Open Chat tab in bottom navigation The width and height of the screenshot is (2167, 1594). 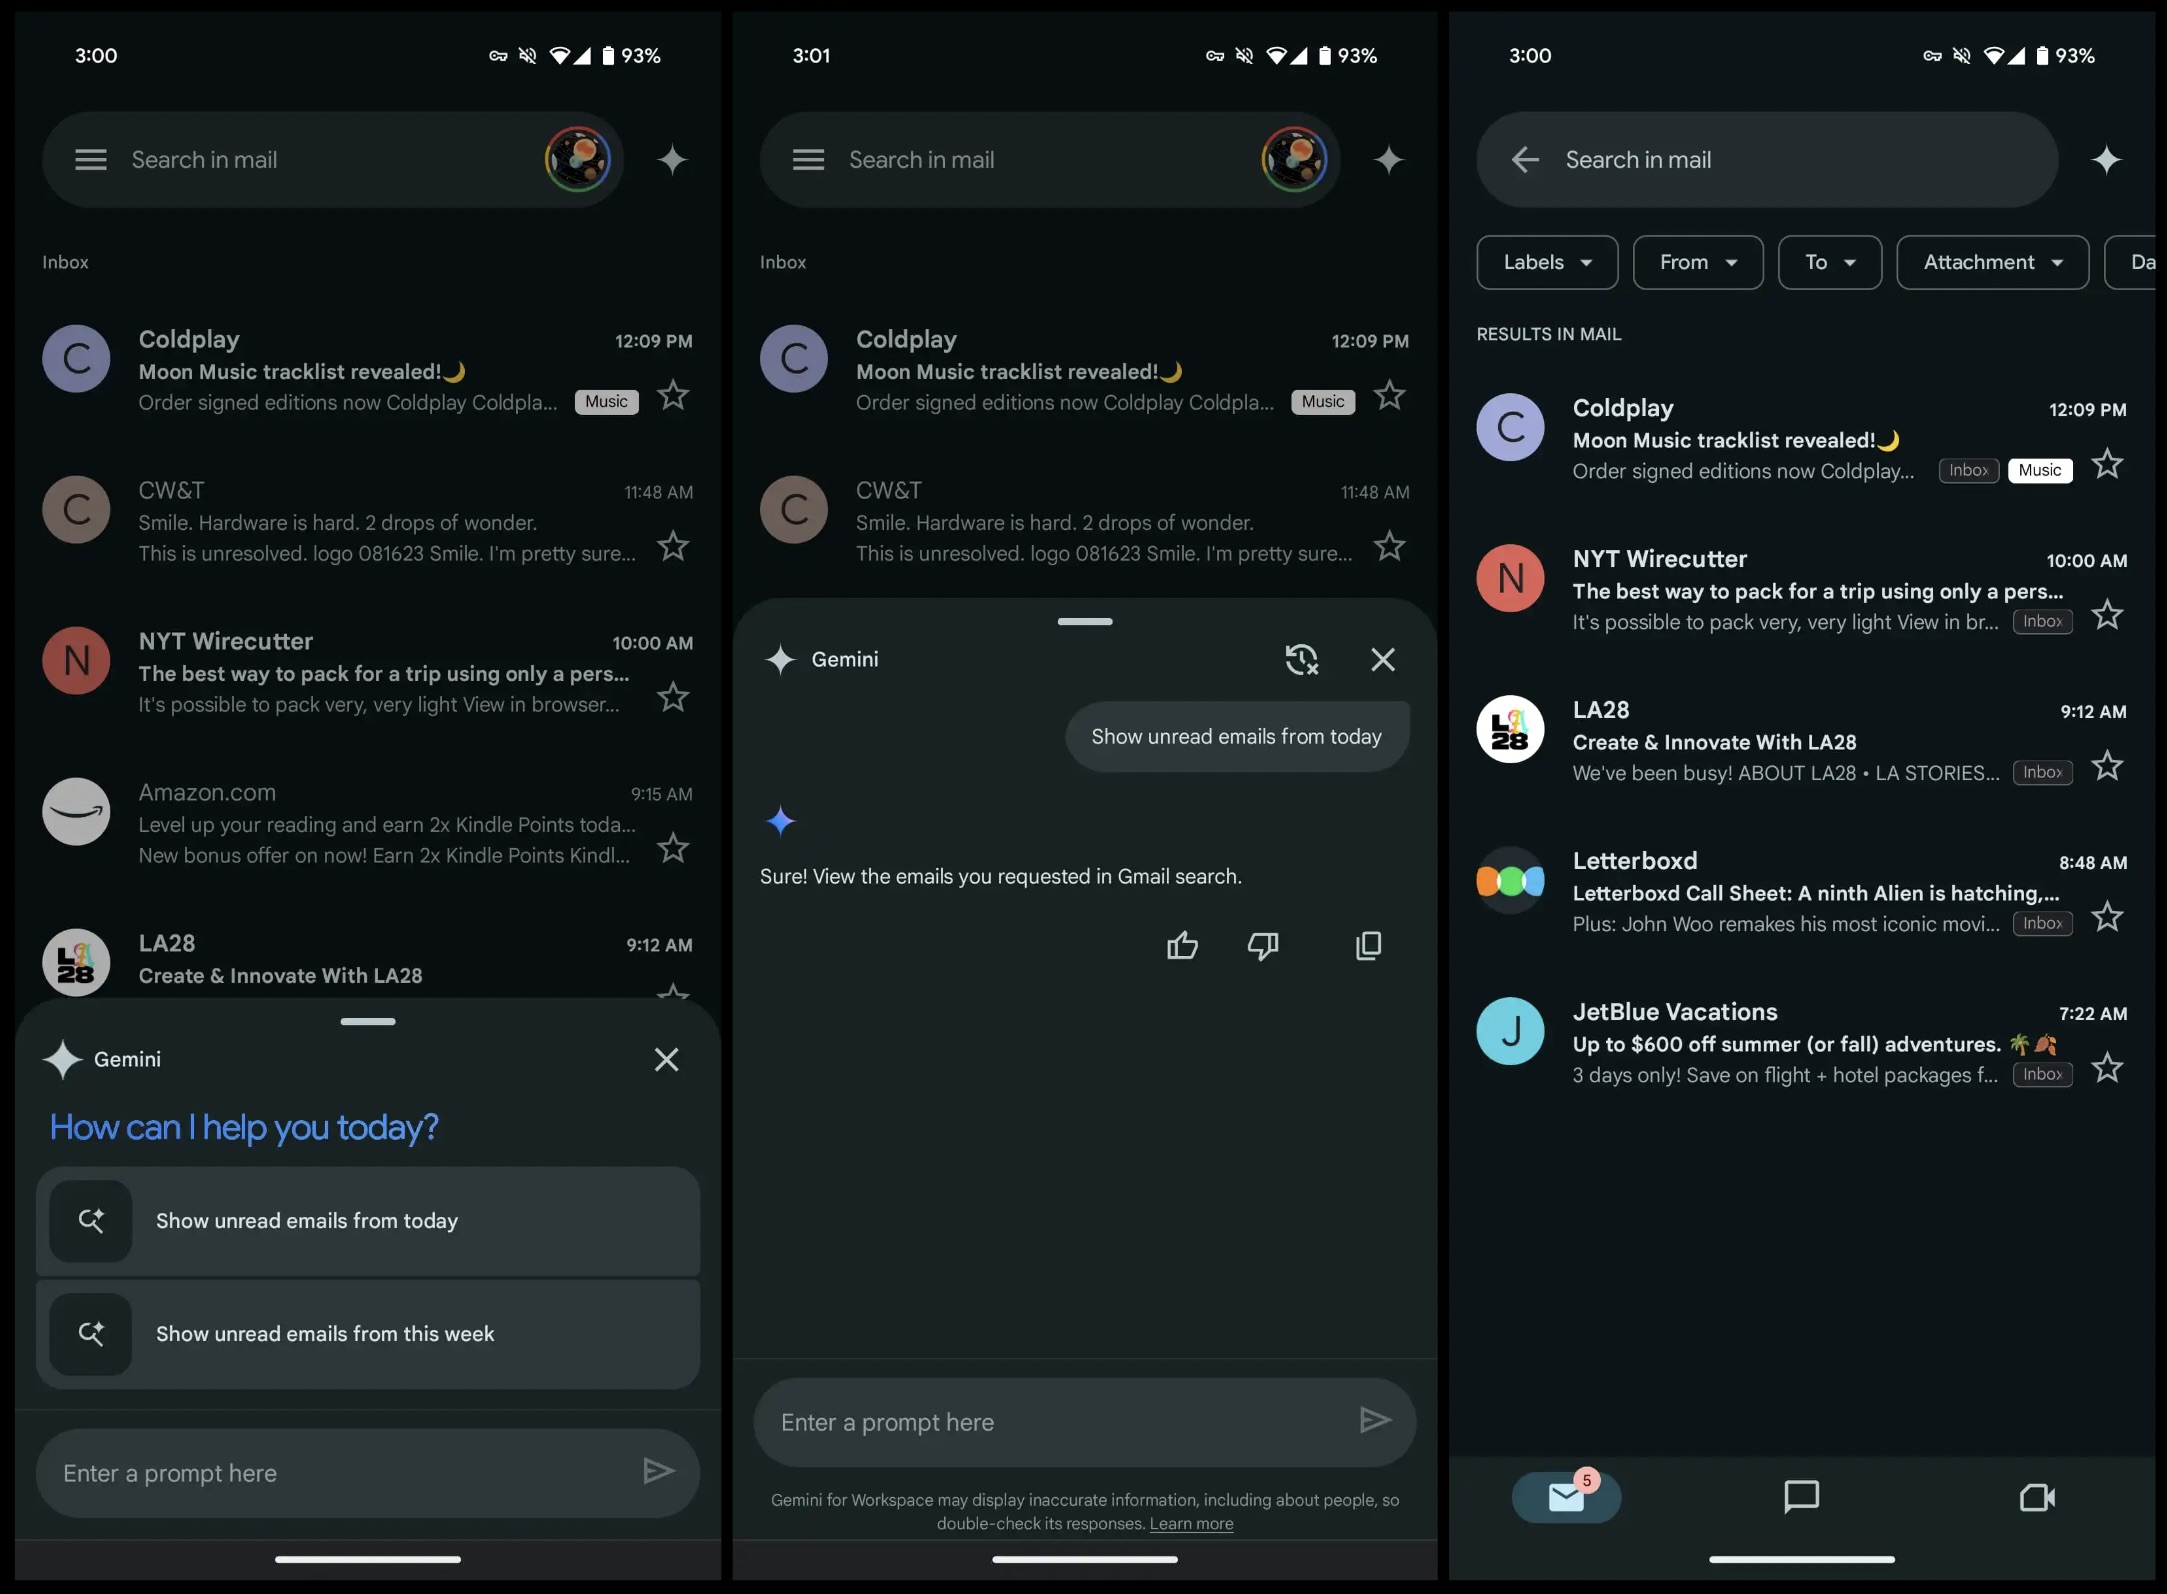pyautogui.click(x=1801, y=1498)
